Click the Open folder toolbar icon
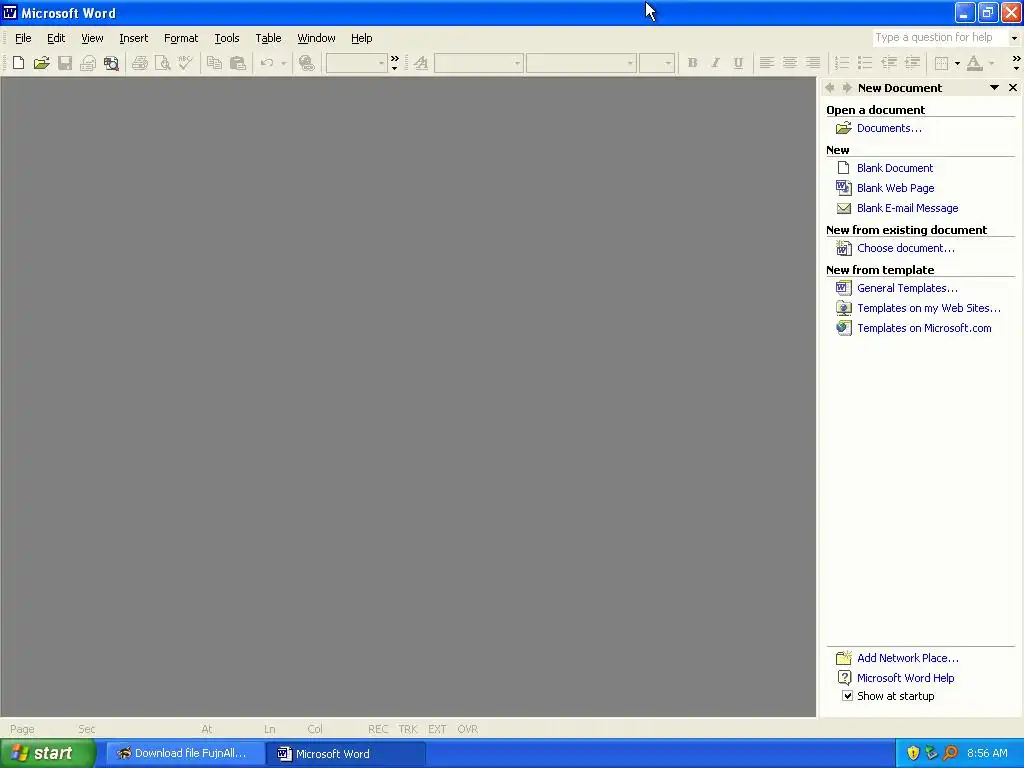This screenshot has width=1024, height=768. [41, 63]
